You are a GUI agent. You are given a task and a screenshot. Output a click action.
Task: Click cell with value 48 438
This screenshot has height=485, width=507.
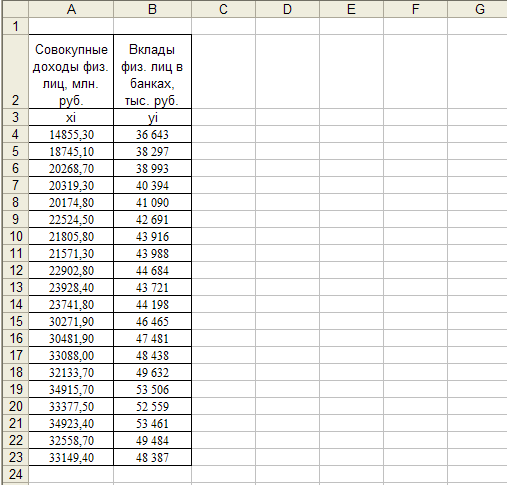pos(152,355)
